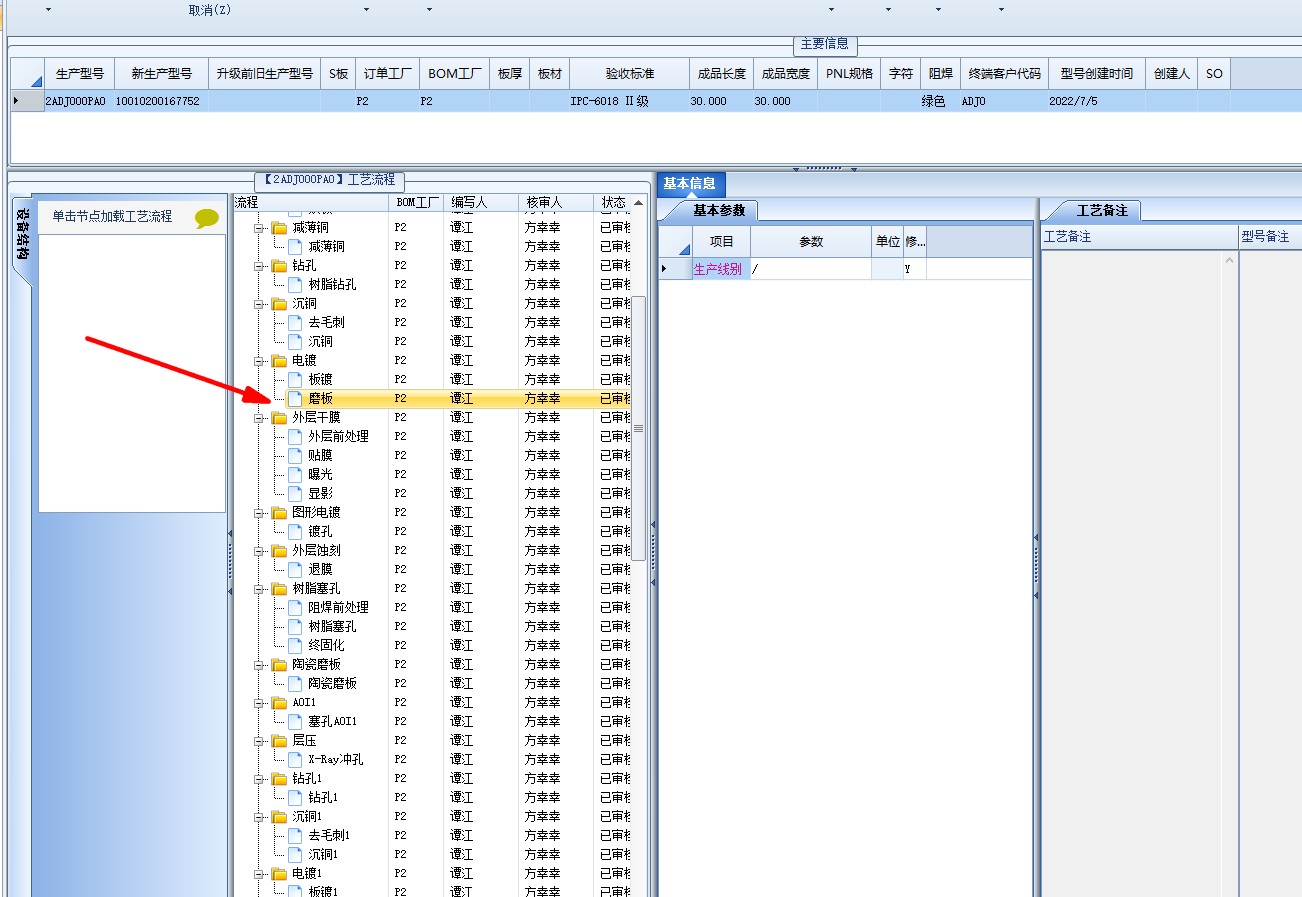Screen dimensions: 1302x897
Task: Click the 去毛刺1 document icon
Action: coord(295,836)
